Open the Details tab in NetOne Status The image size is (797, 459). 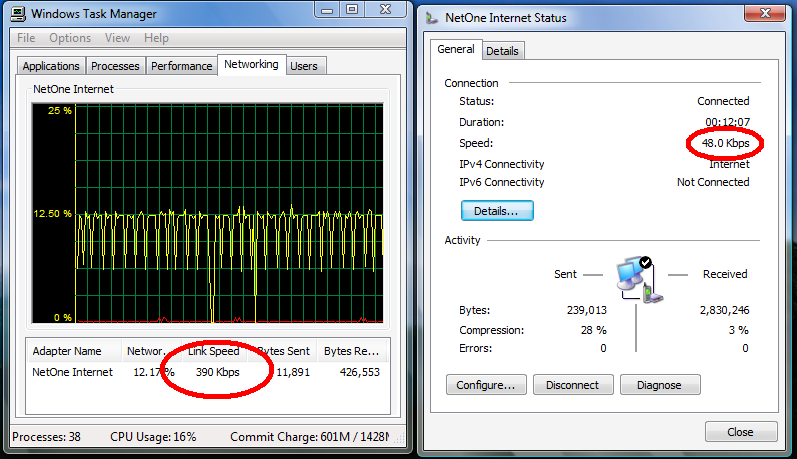point(502,51)
